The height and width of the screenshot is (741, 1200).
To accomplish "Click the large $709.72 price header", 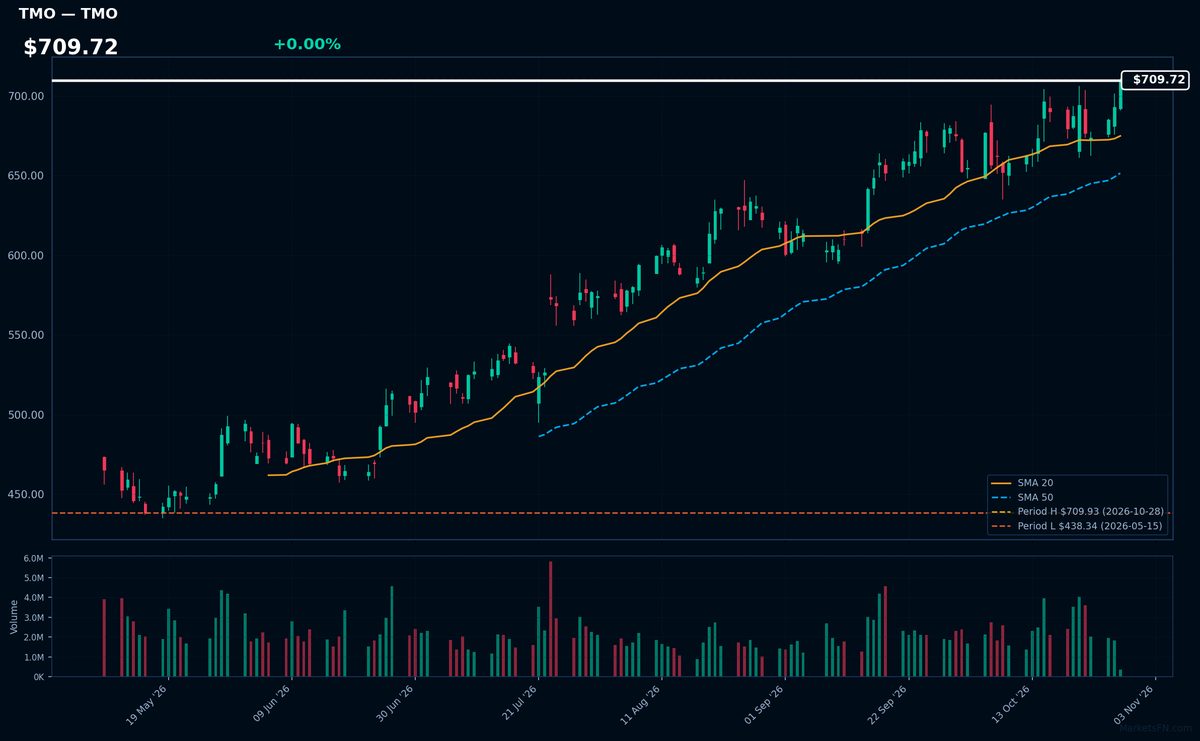I will coord(71,47).
